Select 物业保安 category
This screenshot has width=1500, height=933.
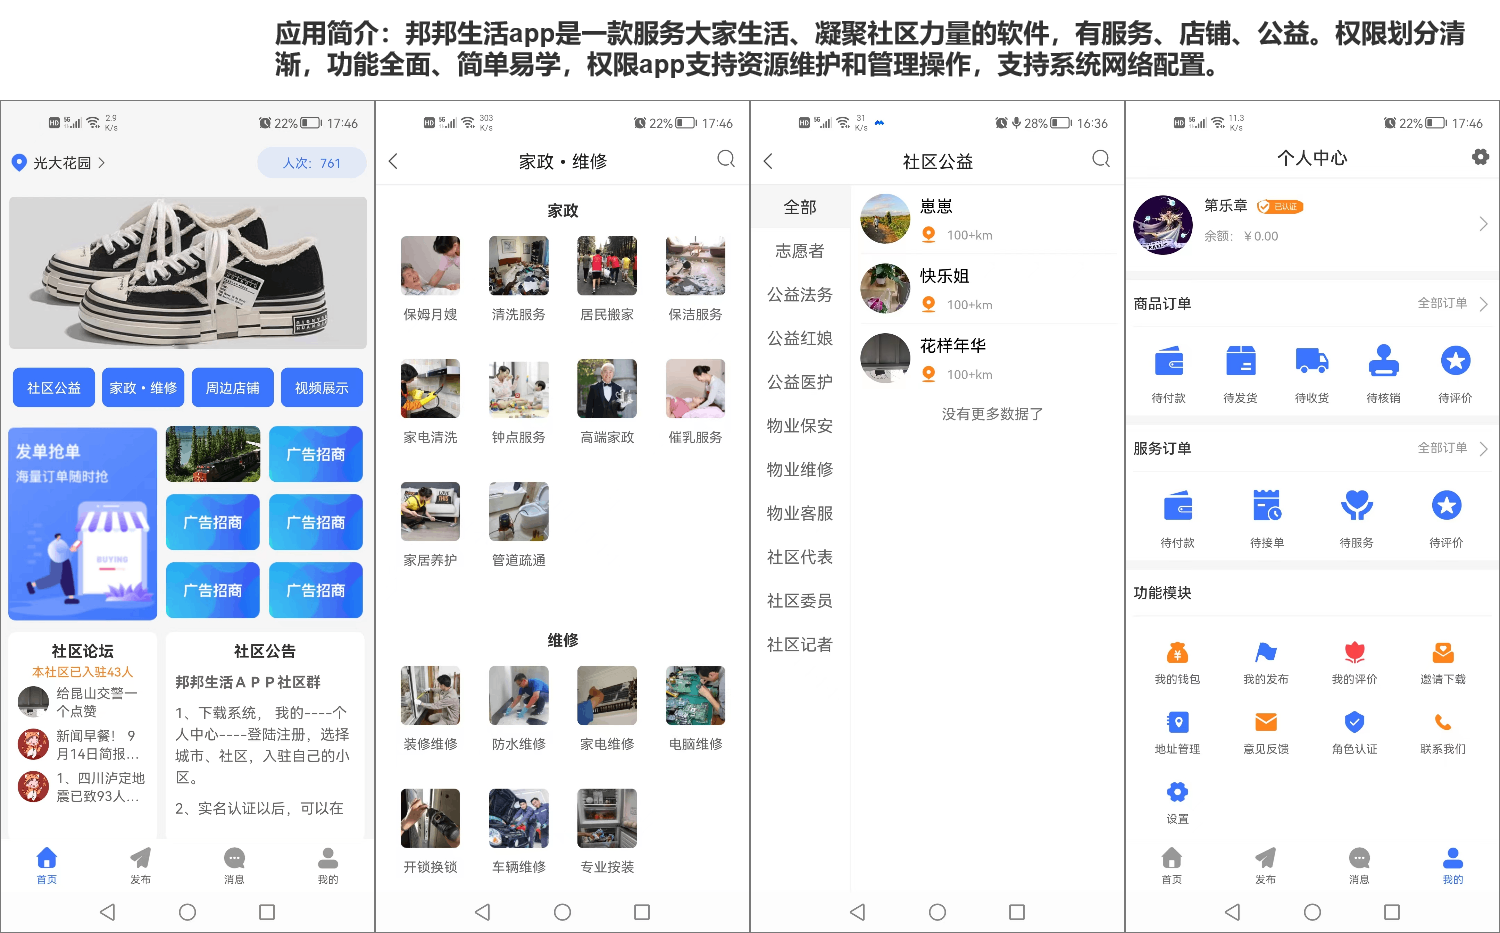(800, 426)
